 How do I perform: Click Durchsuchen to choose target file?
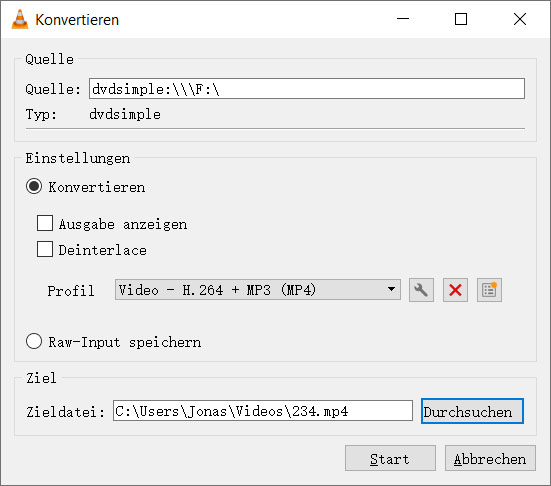(472, 411)
